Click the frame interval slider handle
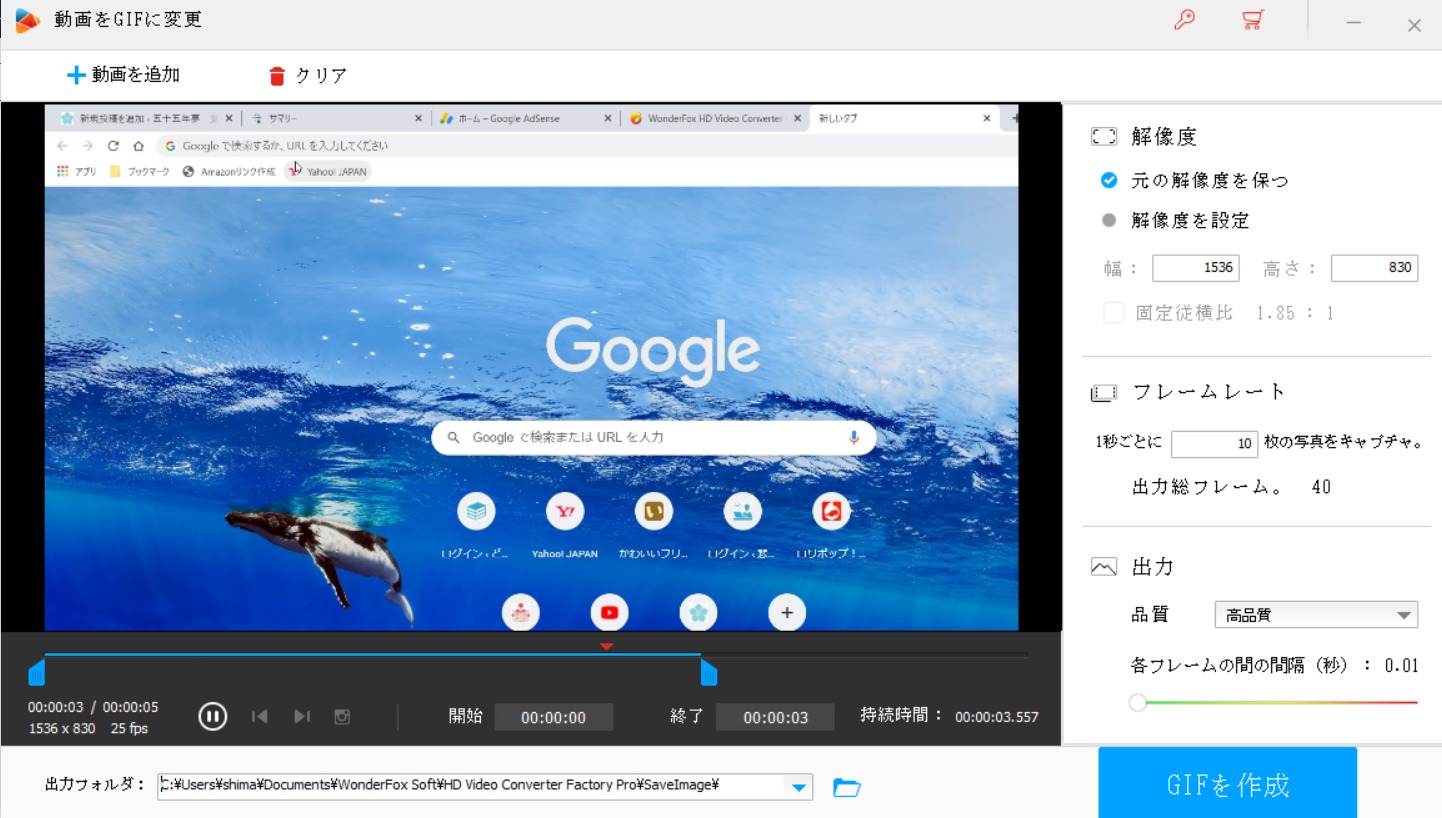This screenshot has width=1442, height=818. point(1137,703)
